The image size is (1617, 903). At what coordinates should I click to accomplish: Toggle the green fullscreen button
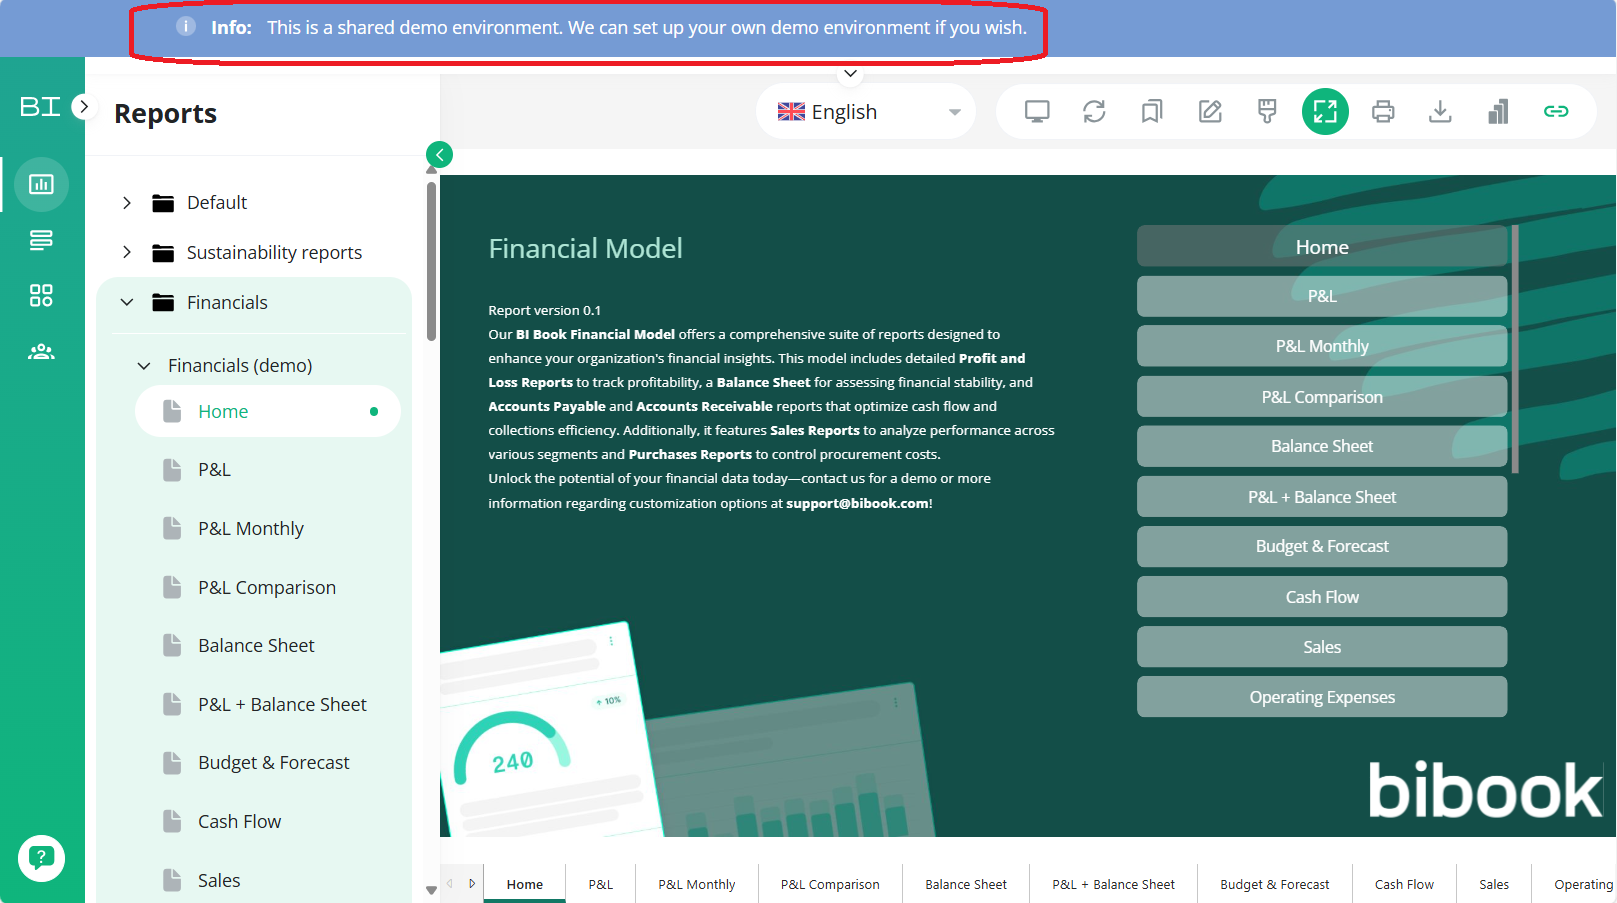coord(1325,111)
